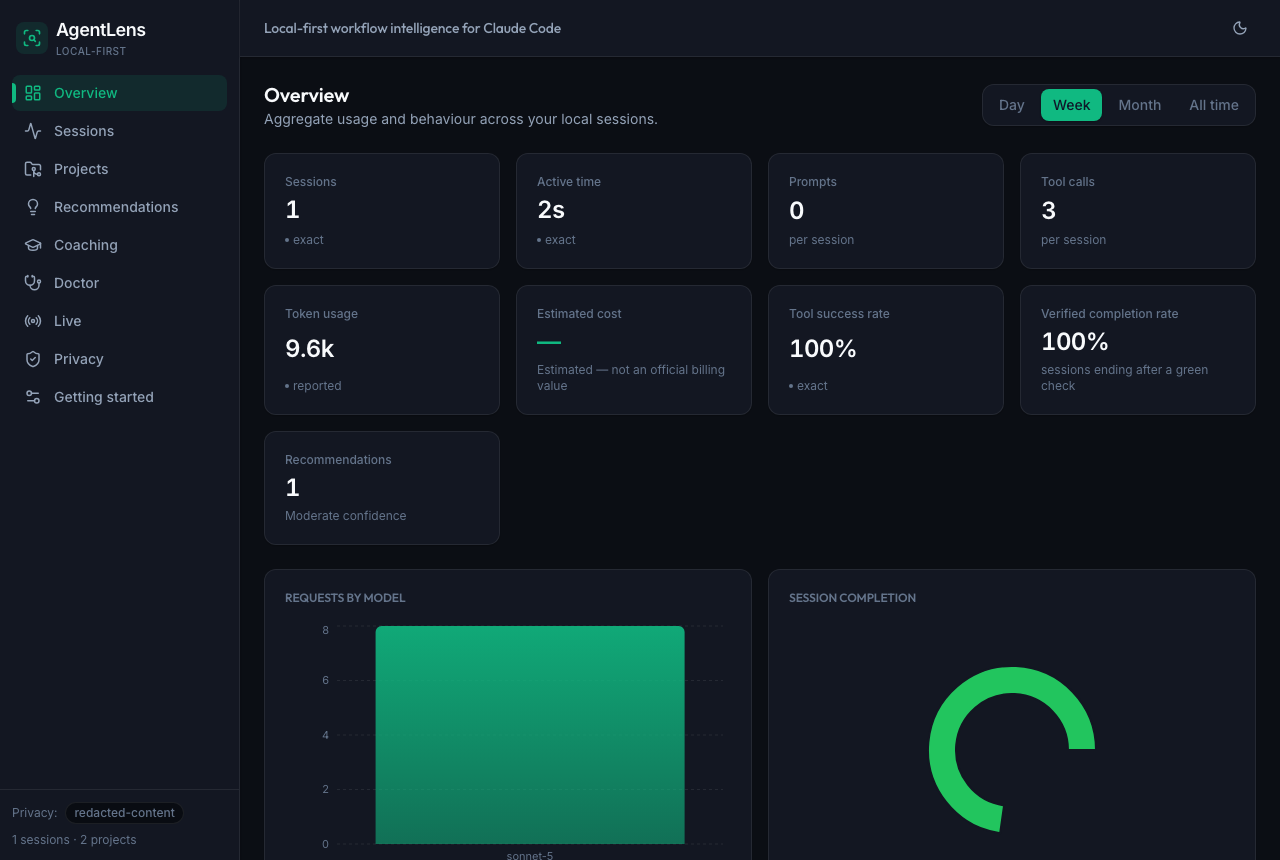1280x860 pixels.
Task: Open the Sessions page
Action: 120,131
